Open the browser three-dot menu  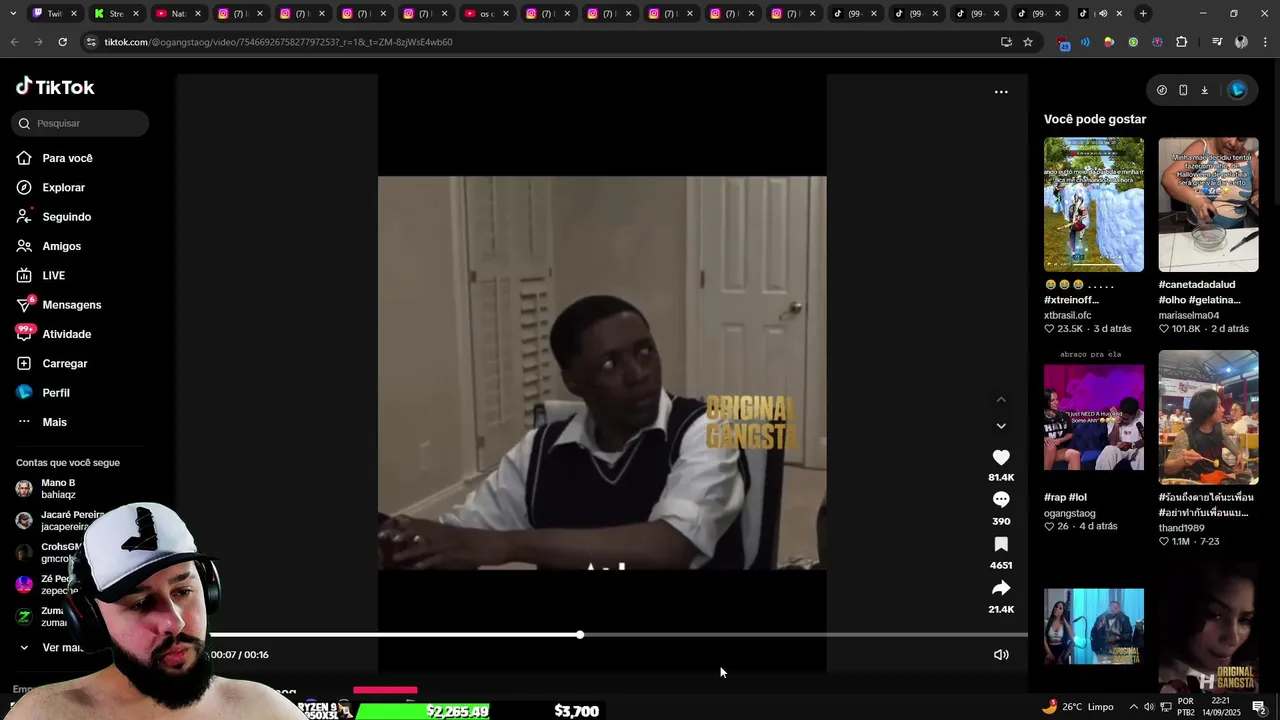pos(1266,42)
